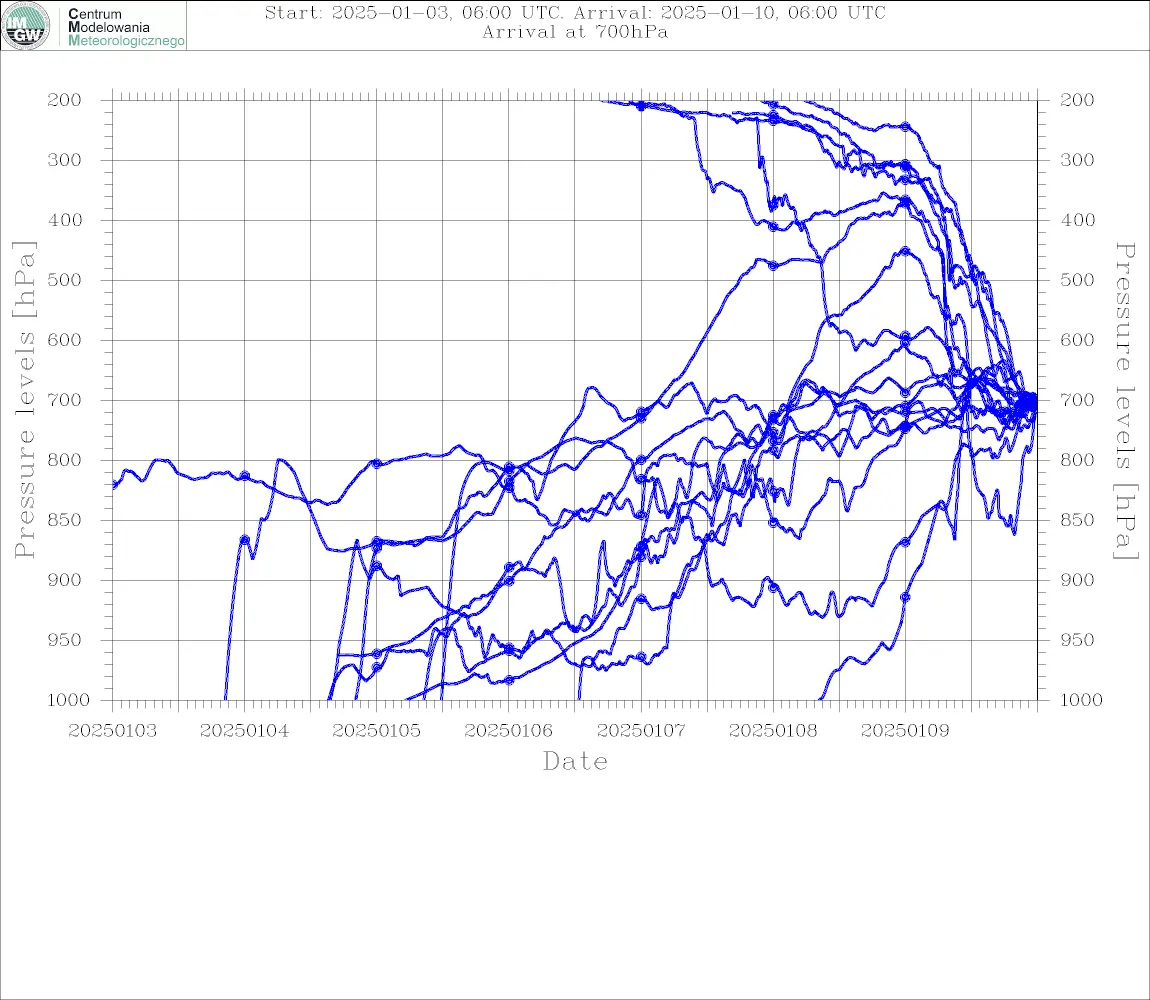The width and height of the screenshot is (1150, 1000).
Task: Click the 20250104 marker near 865 hPa
Action: 245,540
